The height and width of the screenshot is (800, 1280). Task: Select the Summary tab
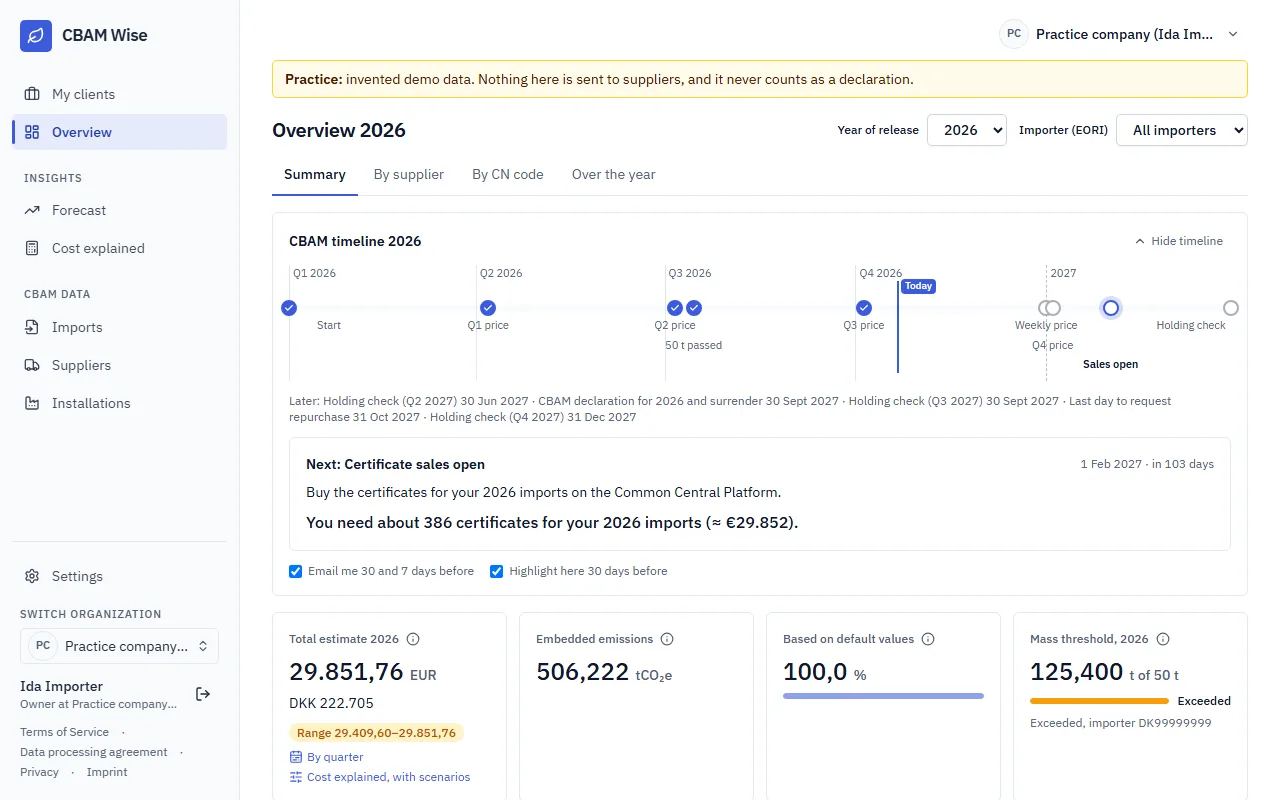pos(315,174)
